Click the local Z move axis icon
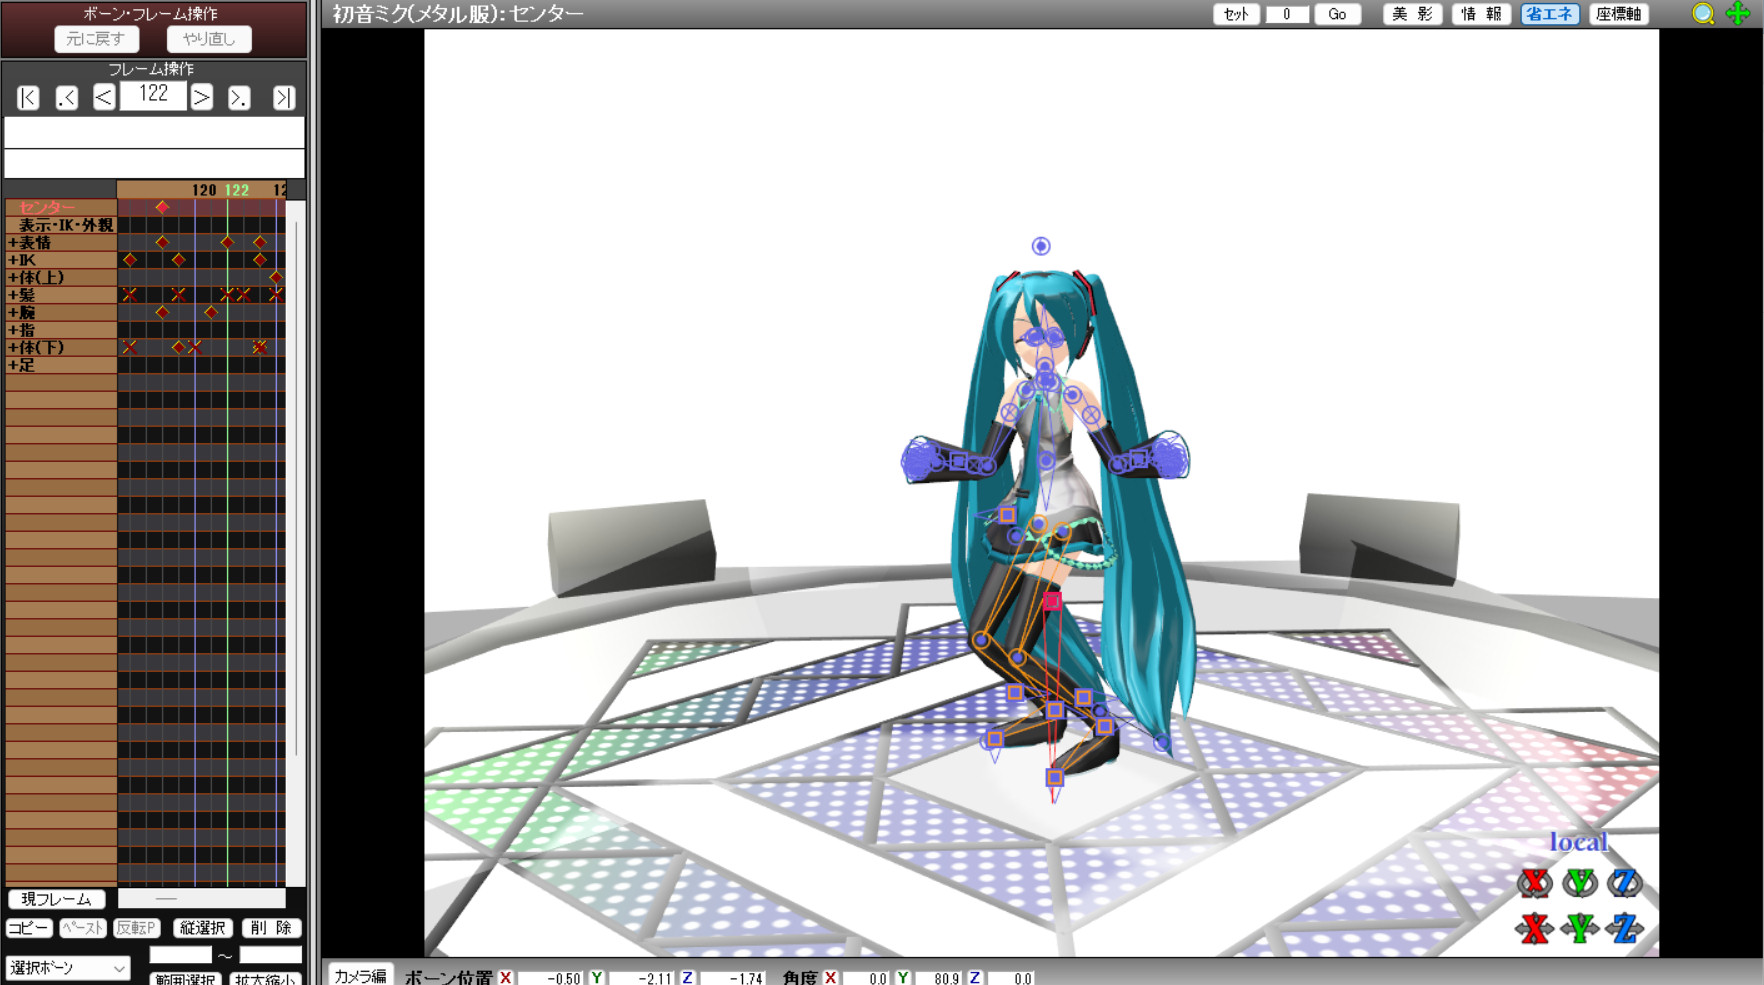This screenshot has height=985, width=1764. coord(1624,929)
